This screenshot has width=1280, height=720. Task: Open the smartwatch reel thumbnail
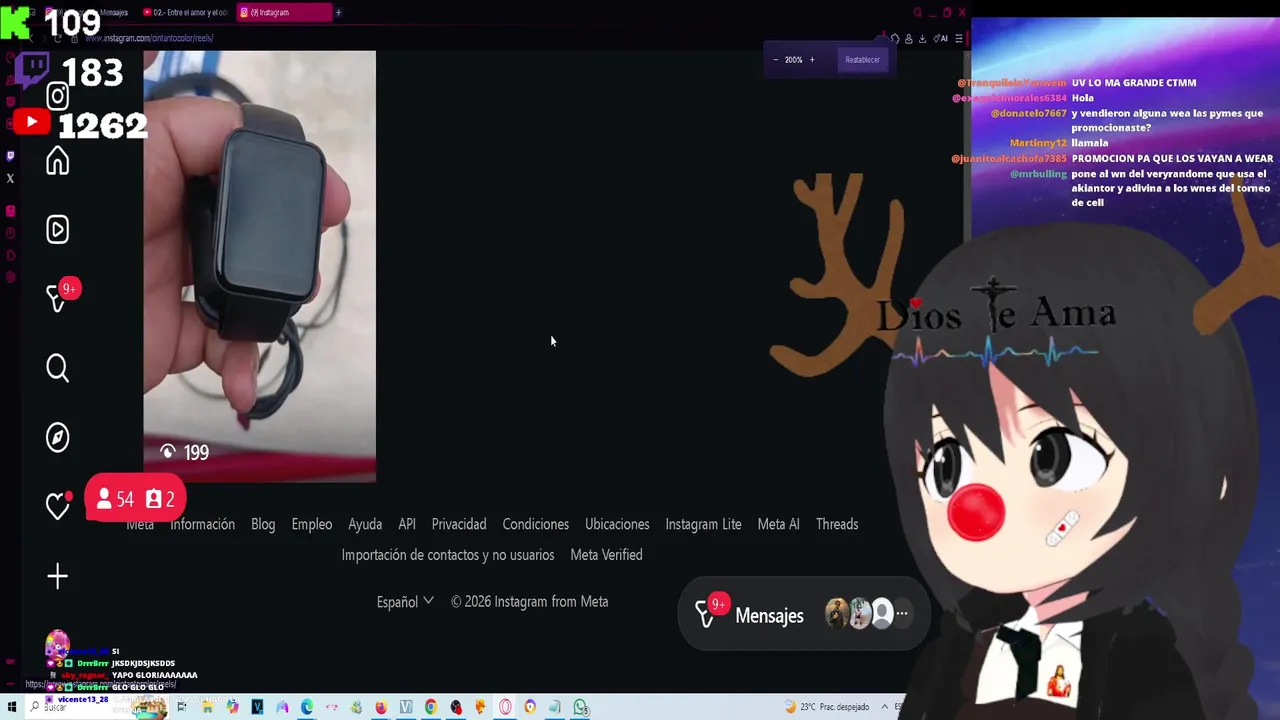tap(259, 266)
